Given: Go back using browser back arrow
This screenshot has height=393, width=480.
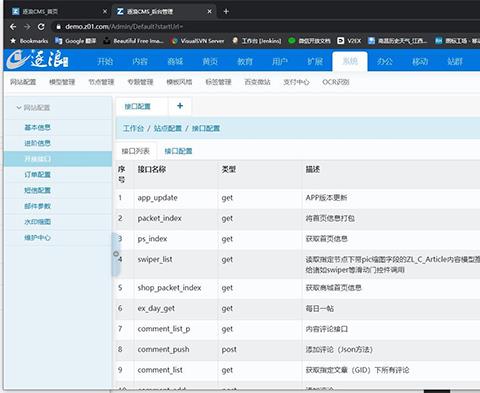Looking at the screenshot, I should pos(13,27).
